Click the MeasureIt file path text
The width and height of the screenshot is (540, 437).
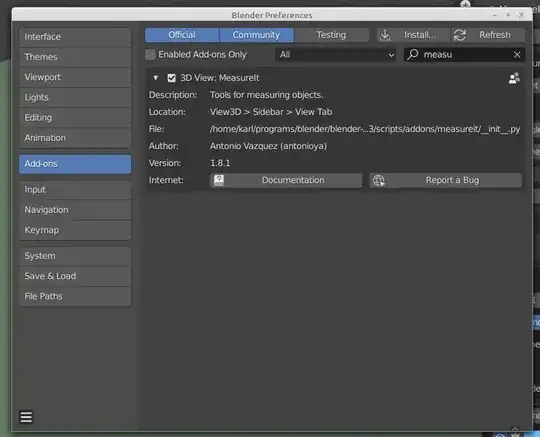tap(365, 129)
